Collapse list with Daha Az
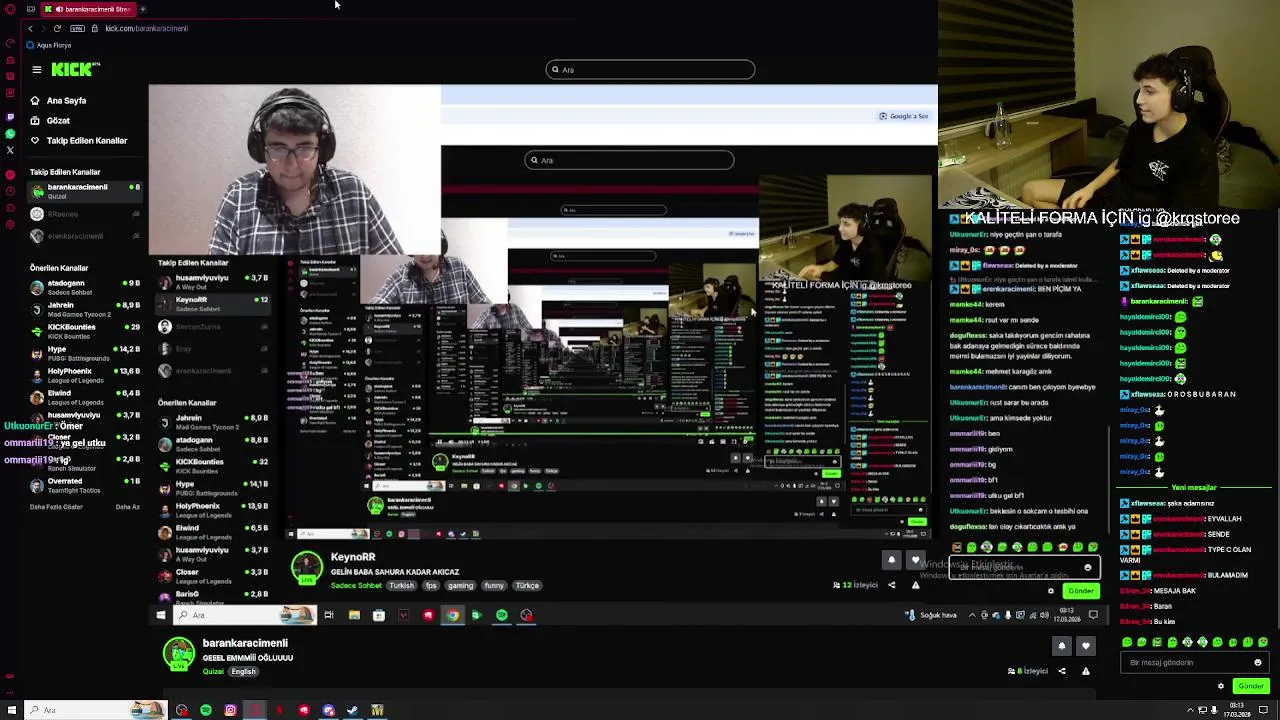This screenshot has width=1280, height=720. (127, 507)
